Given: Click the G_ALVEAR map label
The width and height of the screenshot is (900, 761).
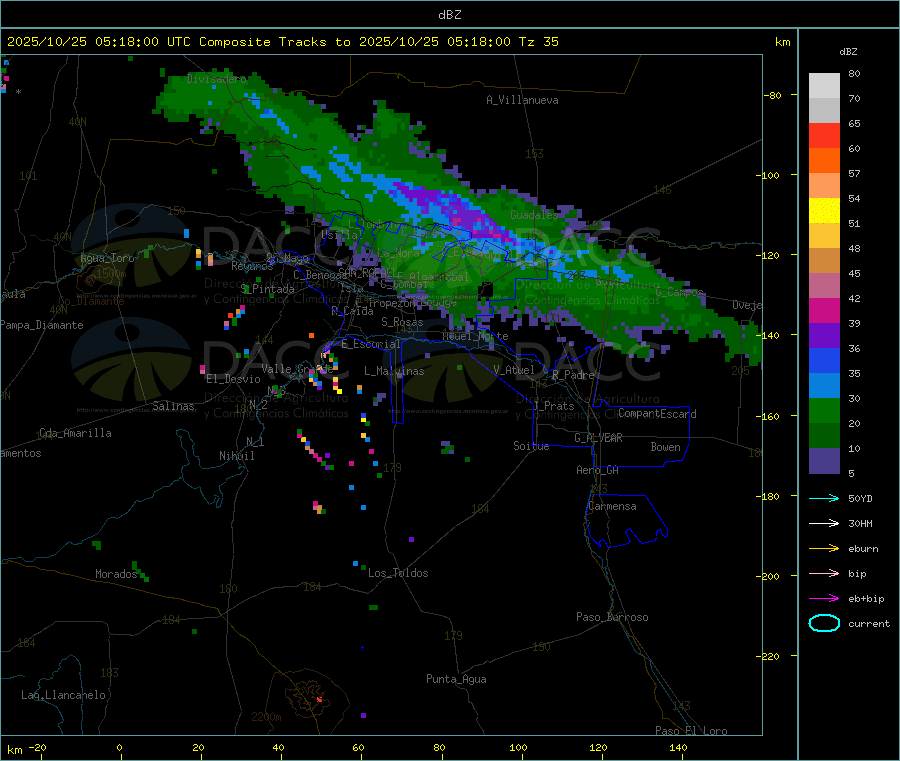Looking at the screenshot, I should coord(598,438).
